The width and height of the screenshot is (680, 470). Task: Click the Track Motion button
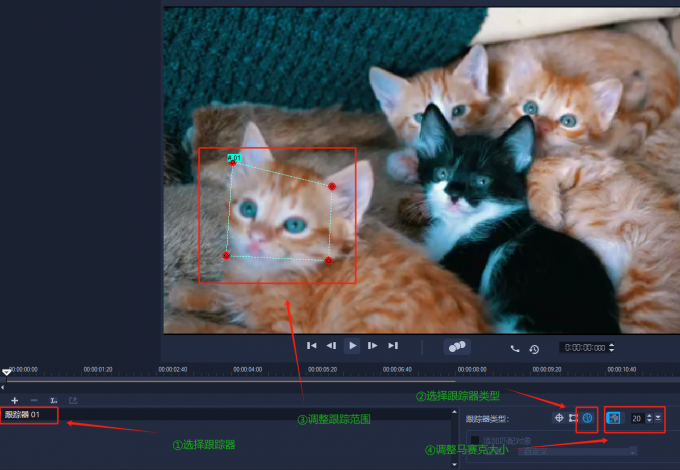pos(457,346)
